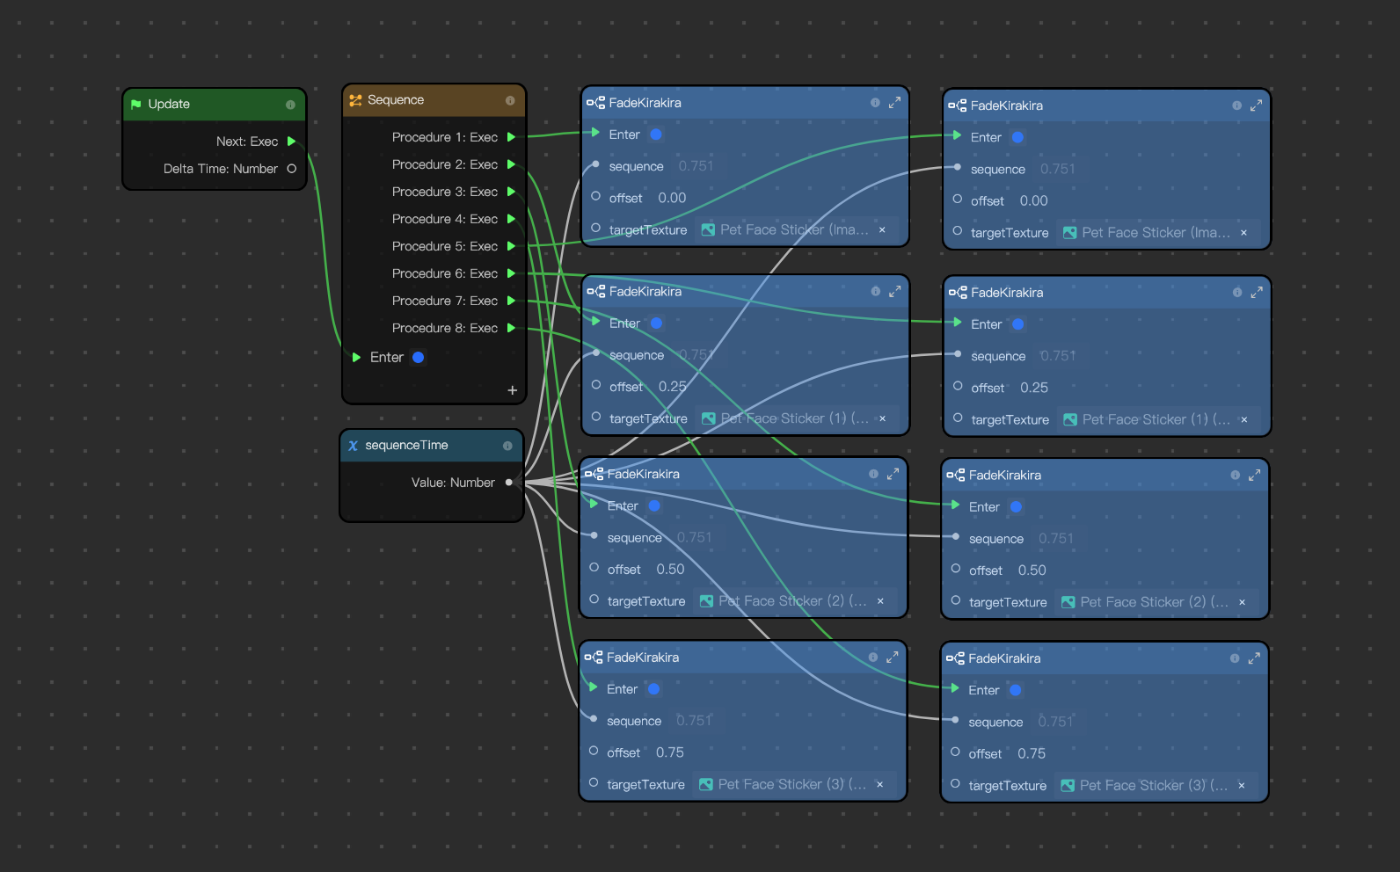Click texture image icon in right-column offset 0.75 targetTexture

pos(1067,786)
